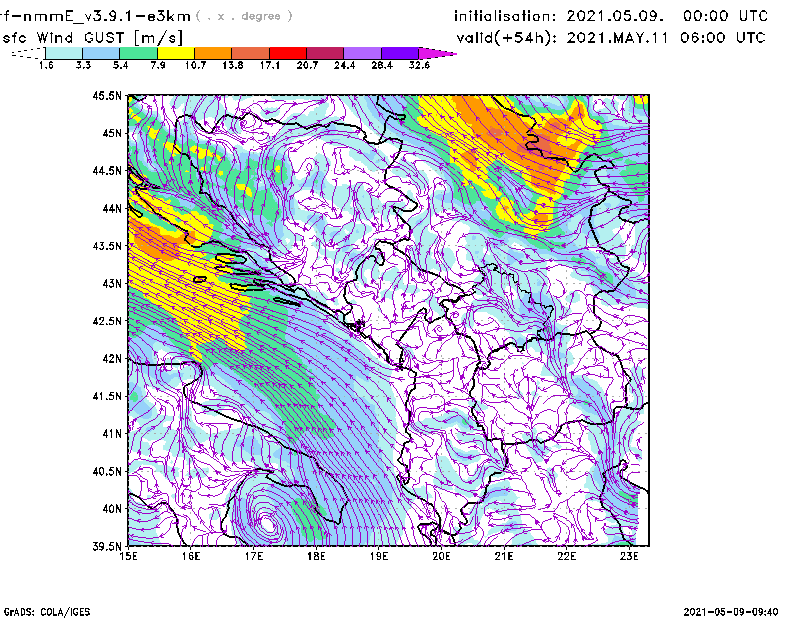The height and width of the screenshot is (618, 800).
Task: Click the 00:00 UTC initialisation time
Action: (726, 16)
